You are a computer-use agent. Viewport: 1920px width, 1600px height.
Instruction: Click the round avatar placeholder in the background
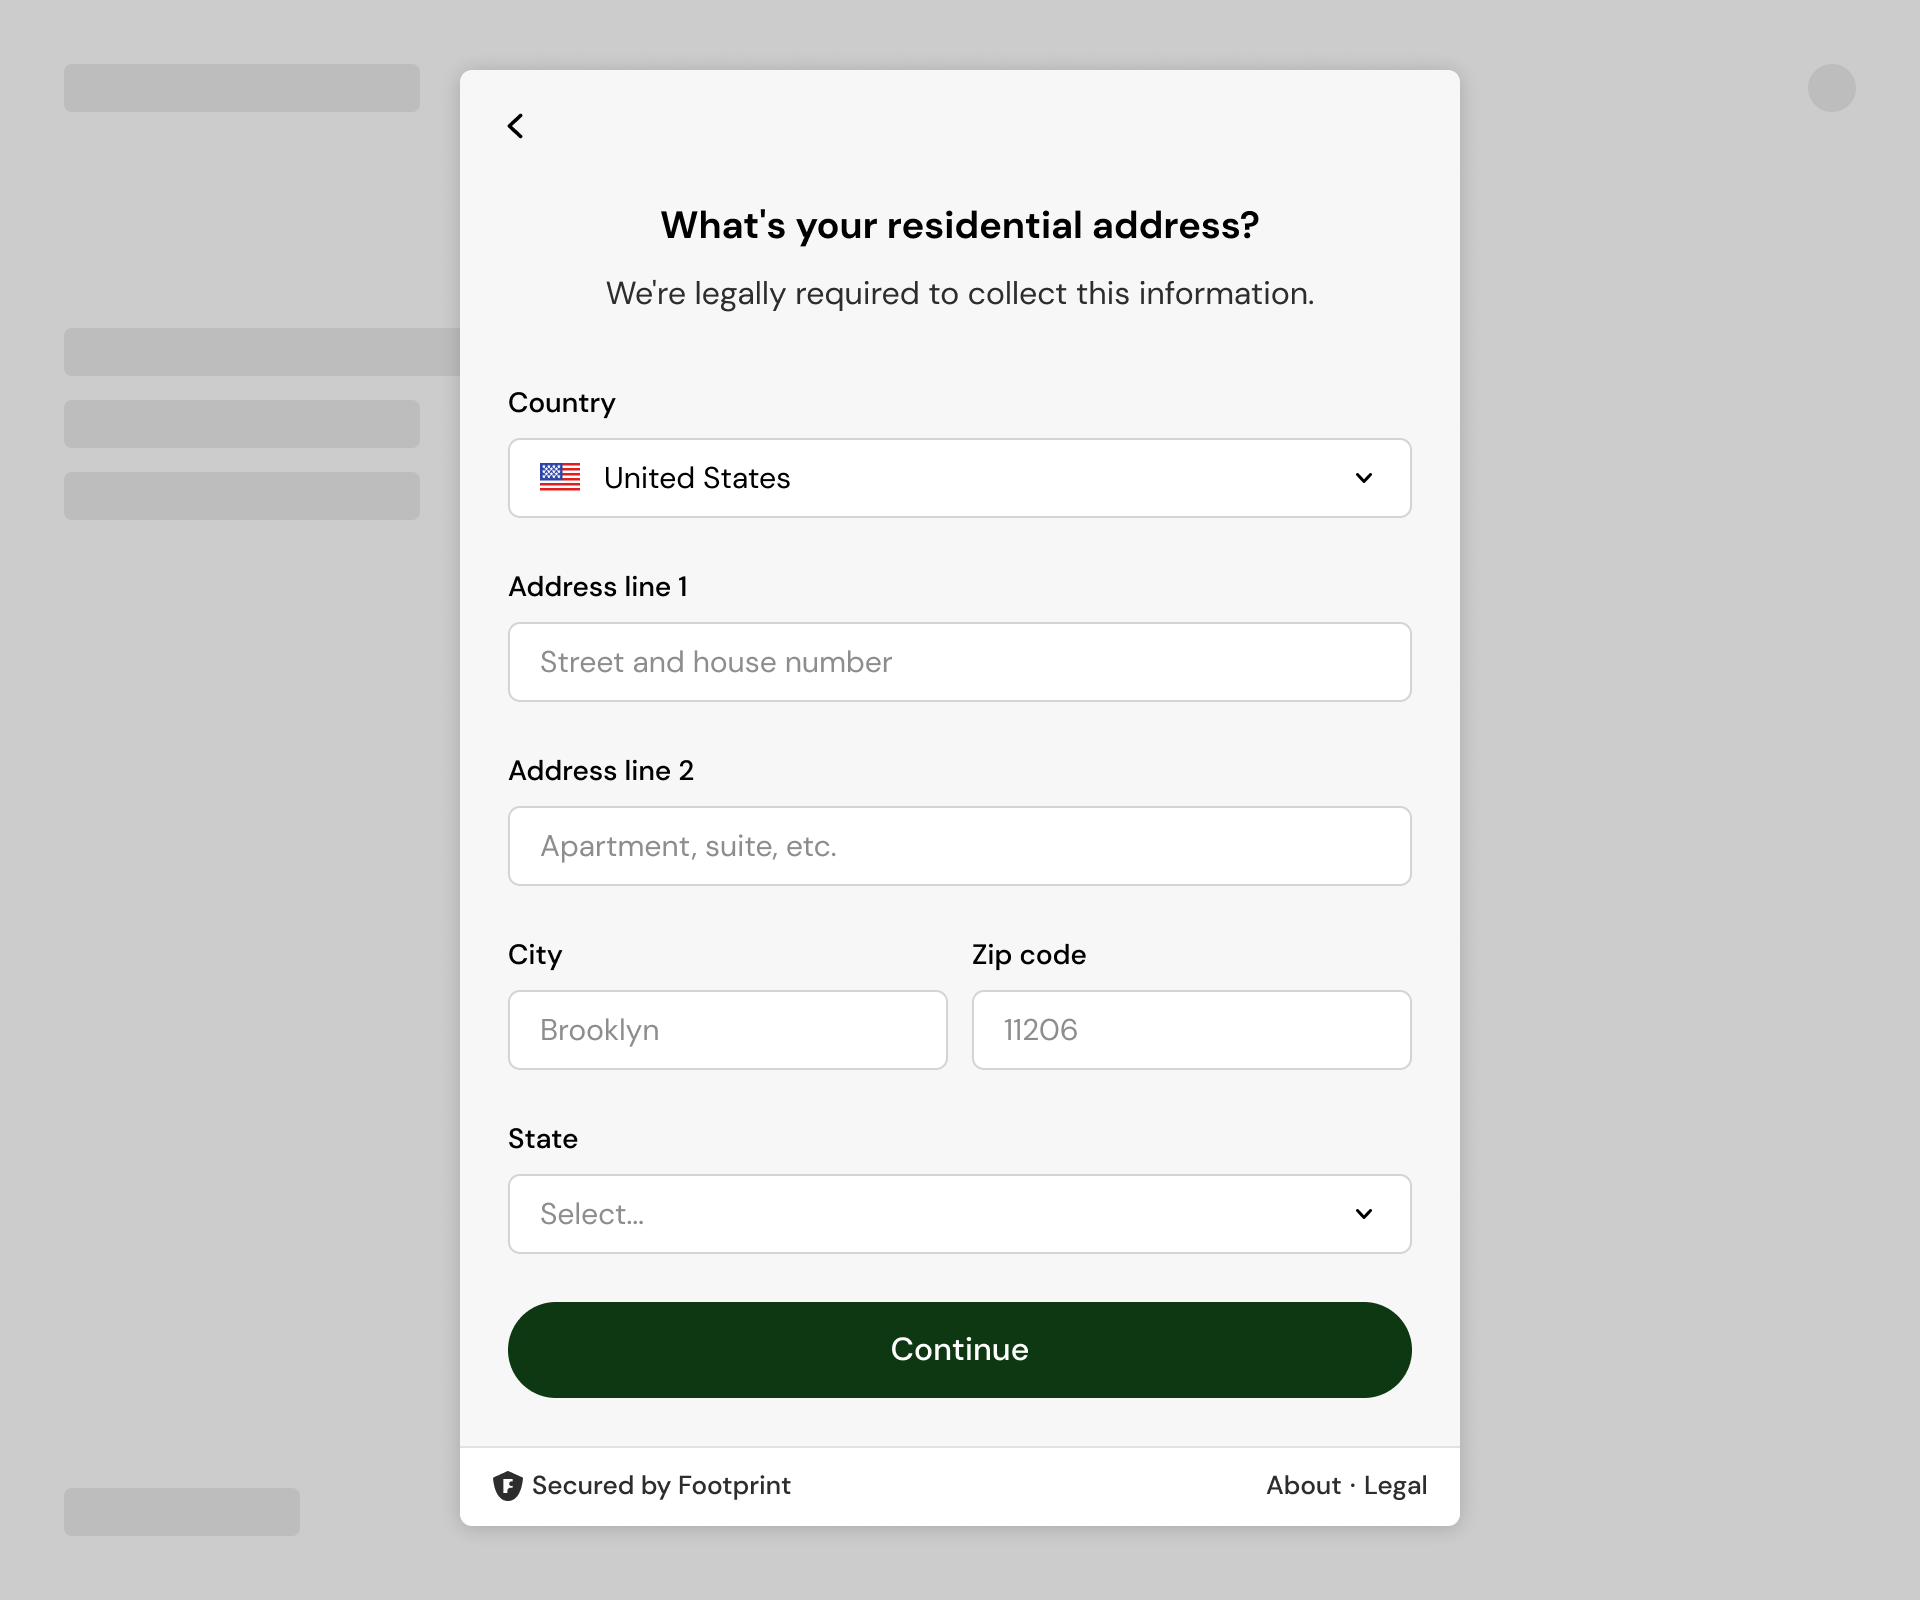(x=1832, y=88)
